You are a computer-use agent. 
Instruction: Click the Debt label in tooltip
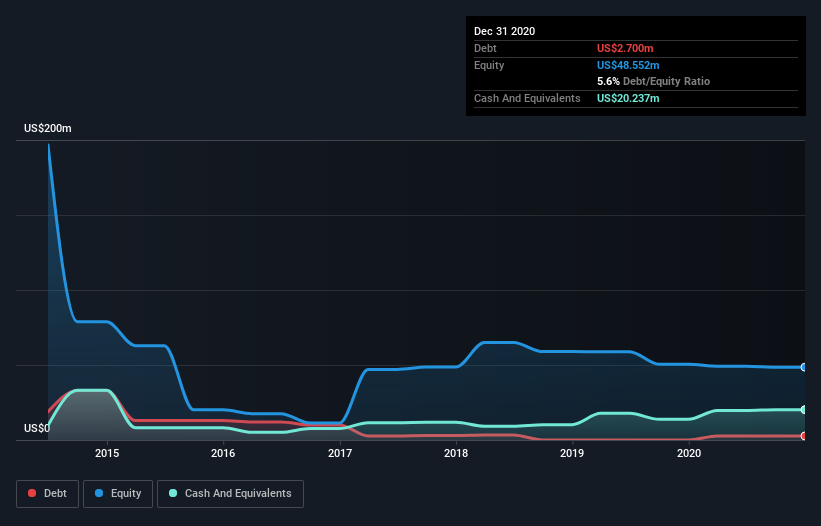pos(485,48)
